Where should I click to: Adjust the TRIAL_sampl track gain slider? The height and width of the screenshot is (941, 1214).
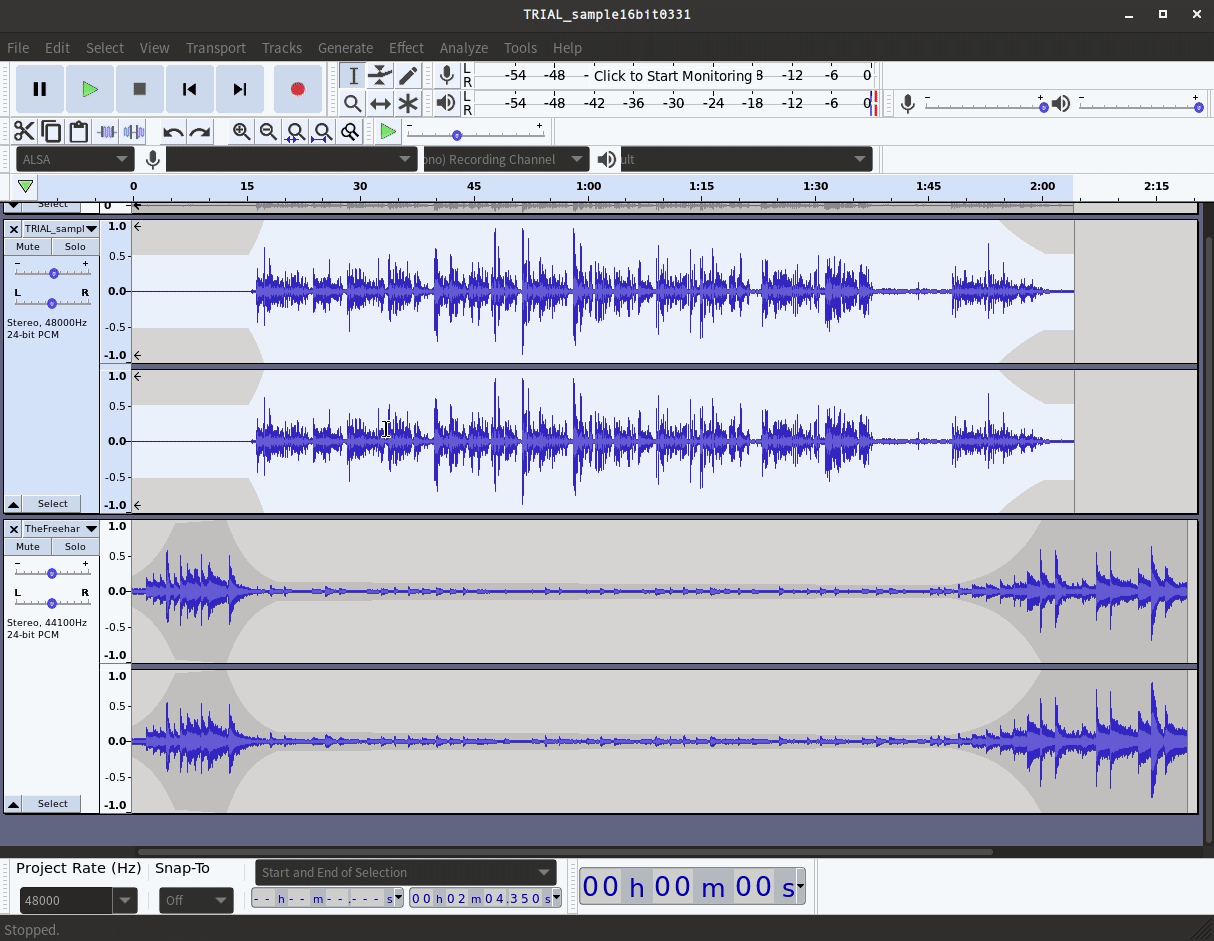pyautogui.click(x=52, y=272)
